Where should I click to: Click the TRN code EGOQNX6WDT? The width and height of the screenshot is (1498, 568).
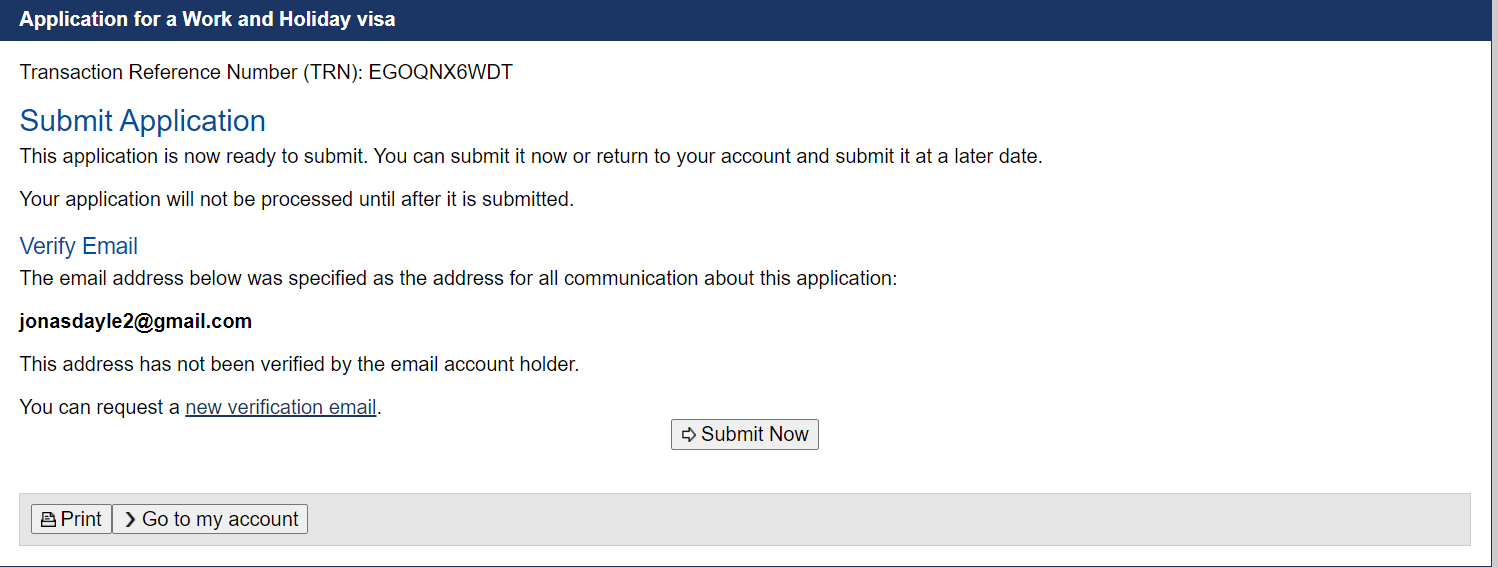click(x=441, y=72)
